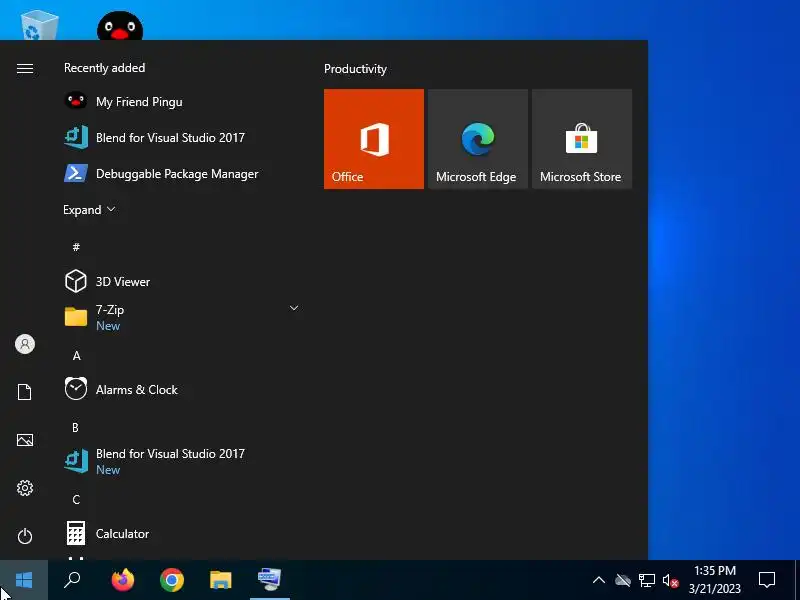Select the Recycle Bin desktop icon
This screenshot has height=600, width=800.
pyautogui.click(x=39, y=26)
